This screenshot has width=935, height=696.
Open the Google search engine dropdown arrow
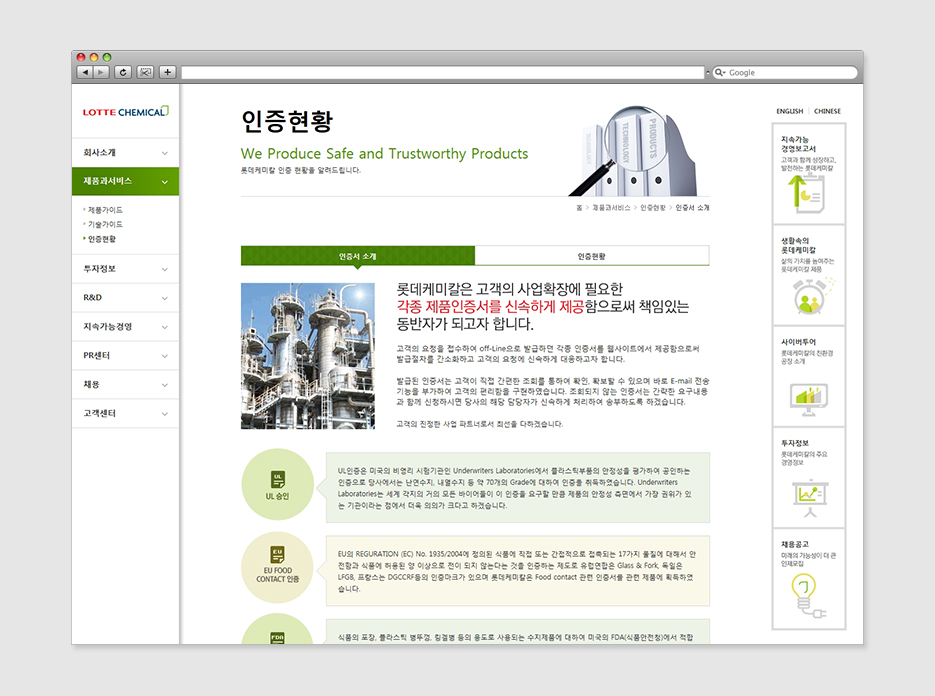click(x=725, y=73)
